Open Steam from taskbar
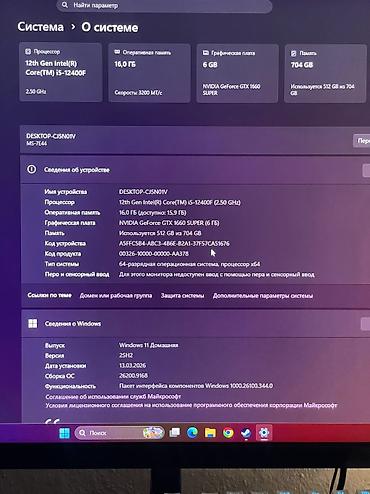This screenshot has height=494, width=370. click(246, 433)
